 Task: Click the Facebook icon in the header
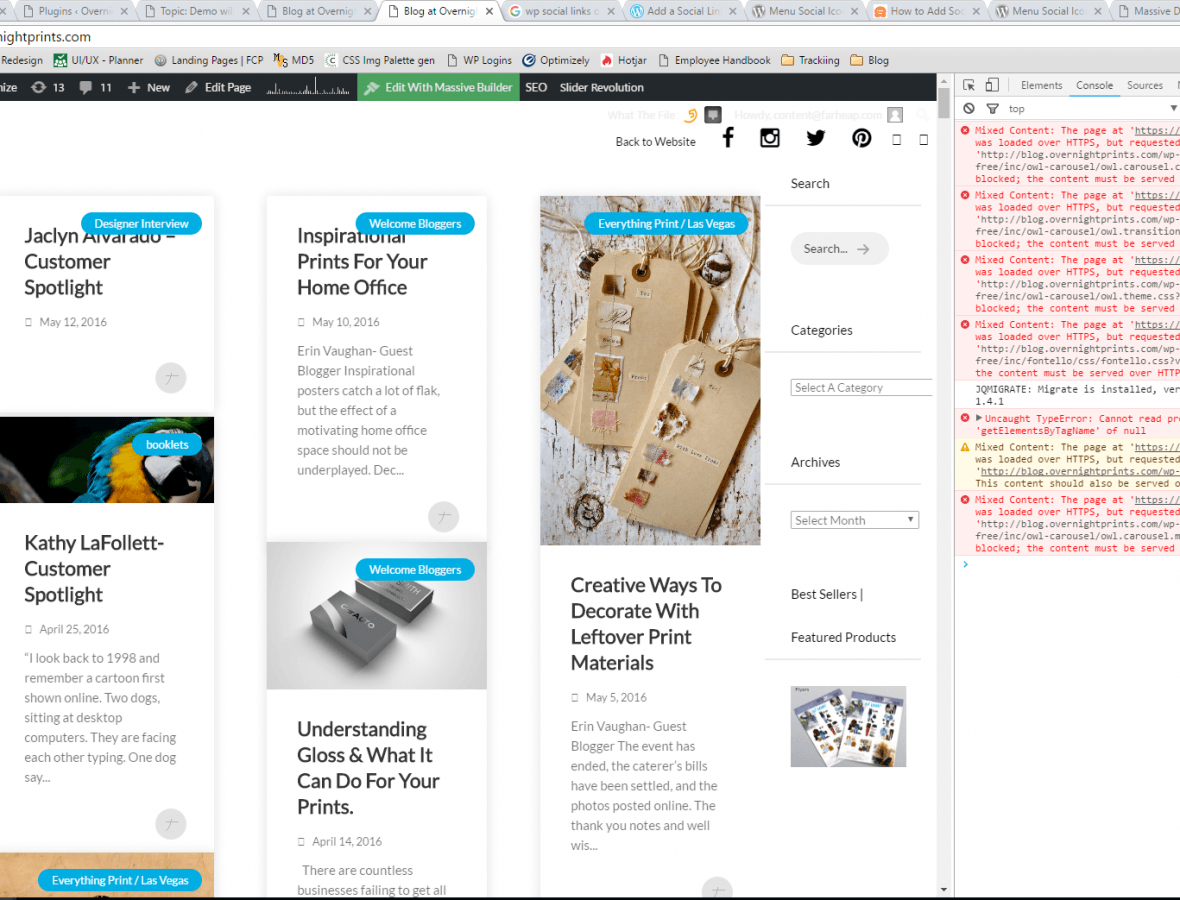pyautogui.click(x=728, y=138)
